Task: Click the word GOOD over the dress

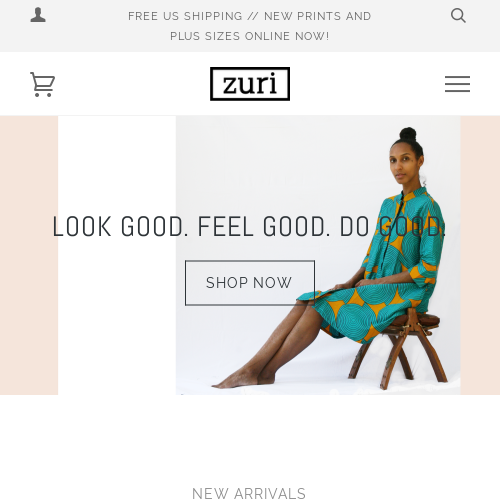Action: point(412,227)
